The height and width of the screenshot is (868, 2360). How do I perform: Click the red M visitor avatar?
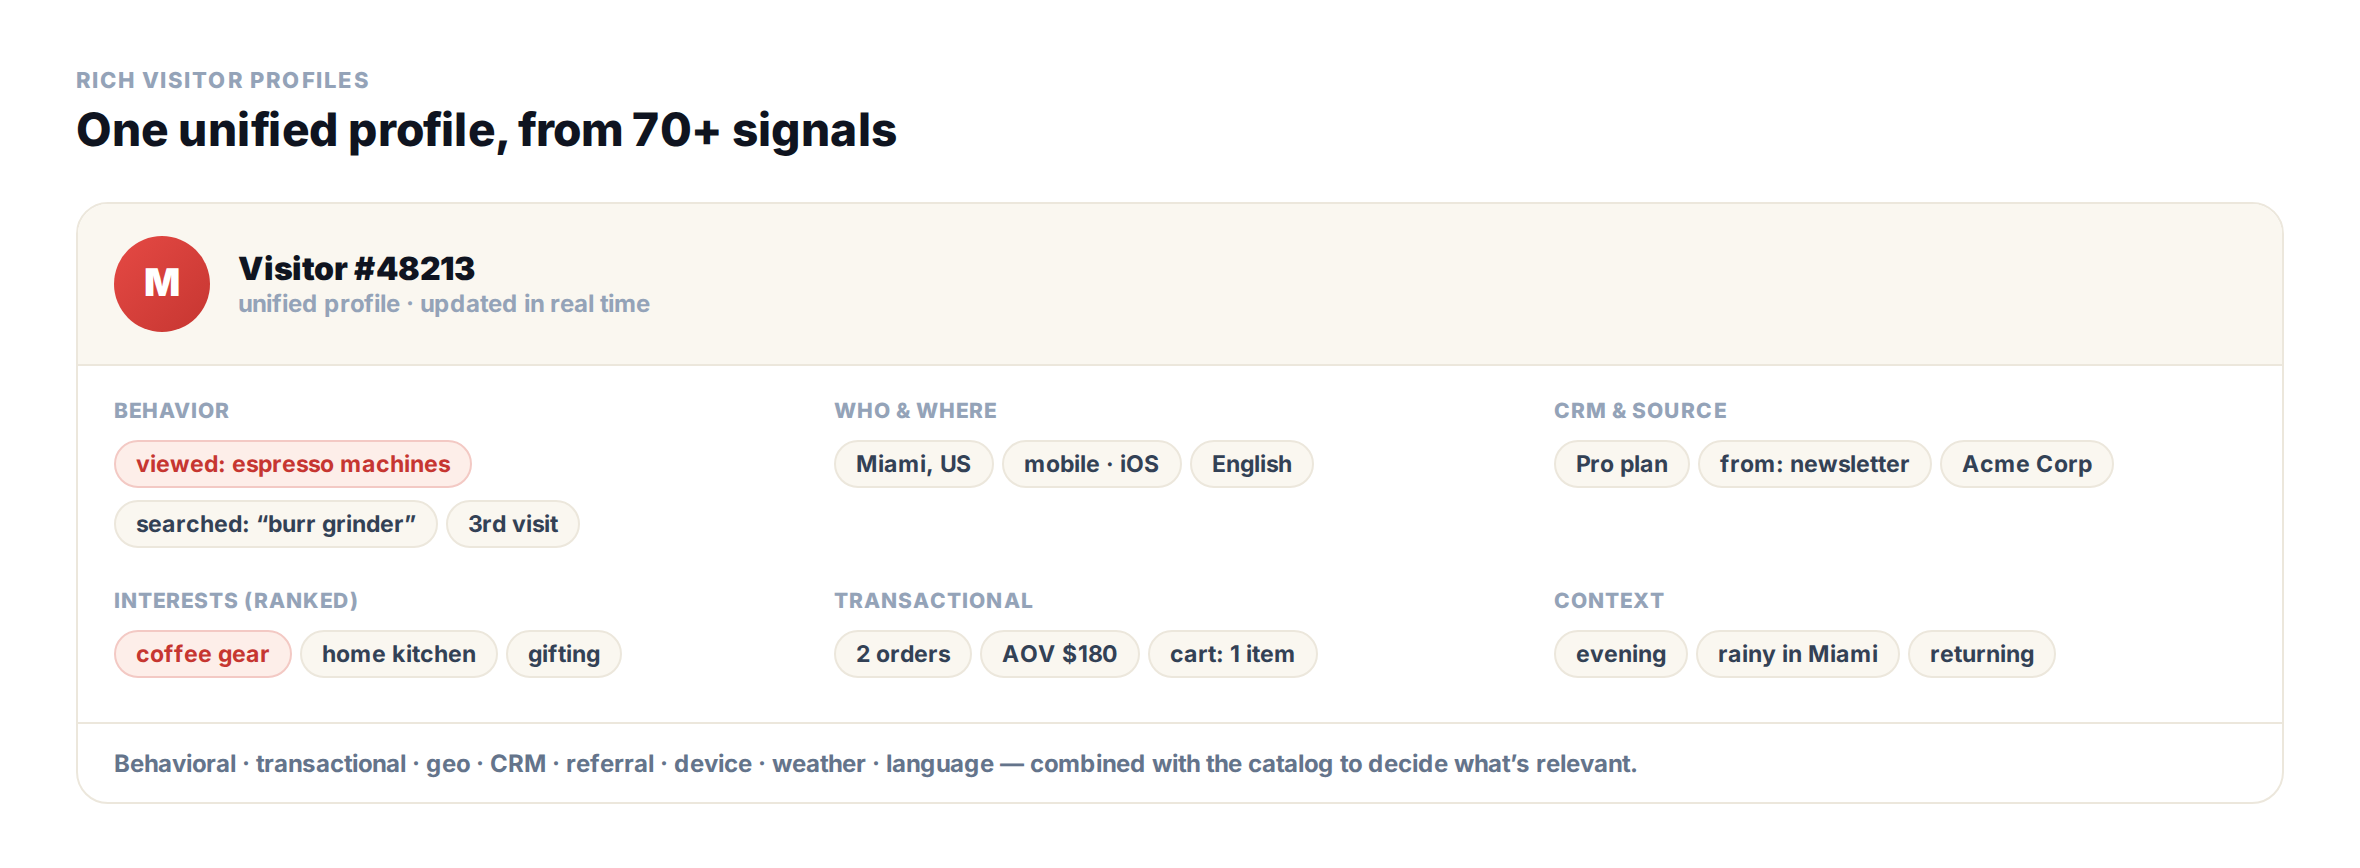coord(162,284)
